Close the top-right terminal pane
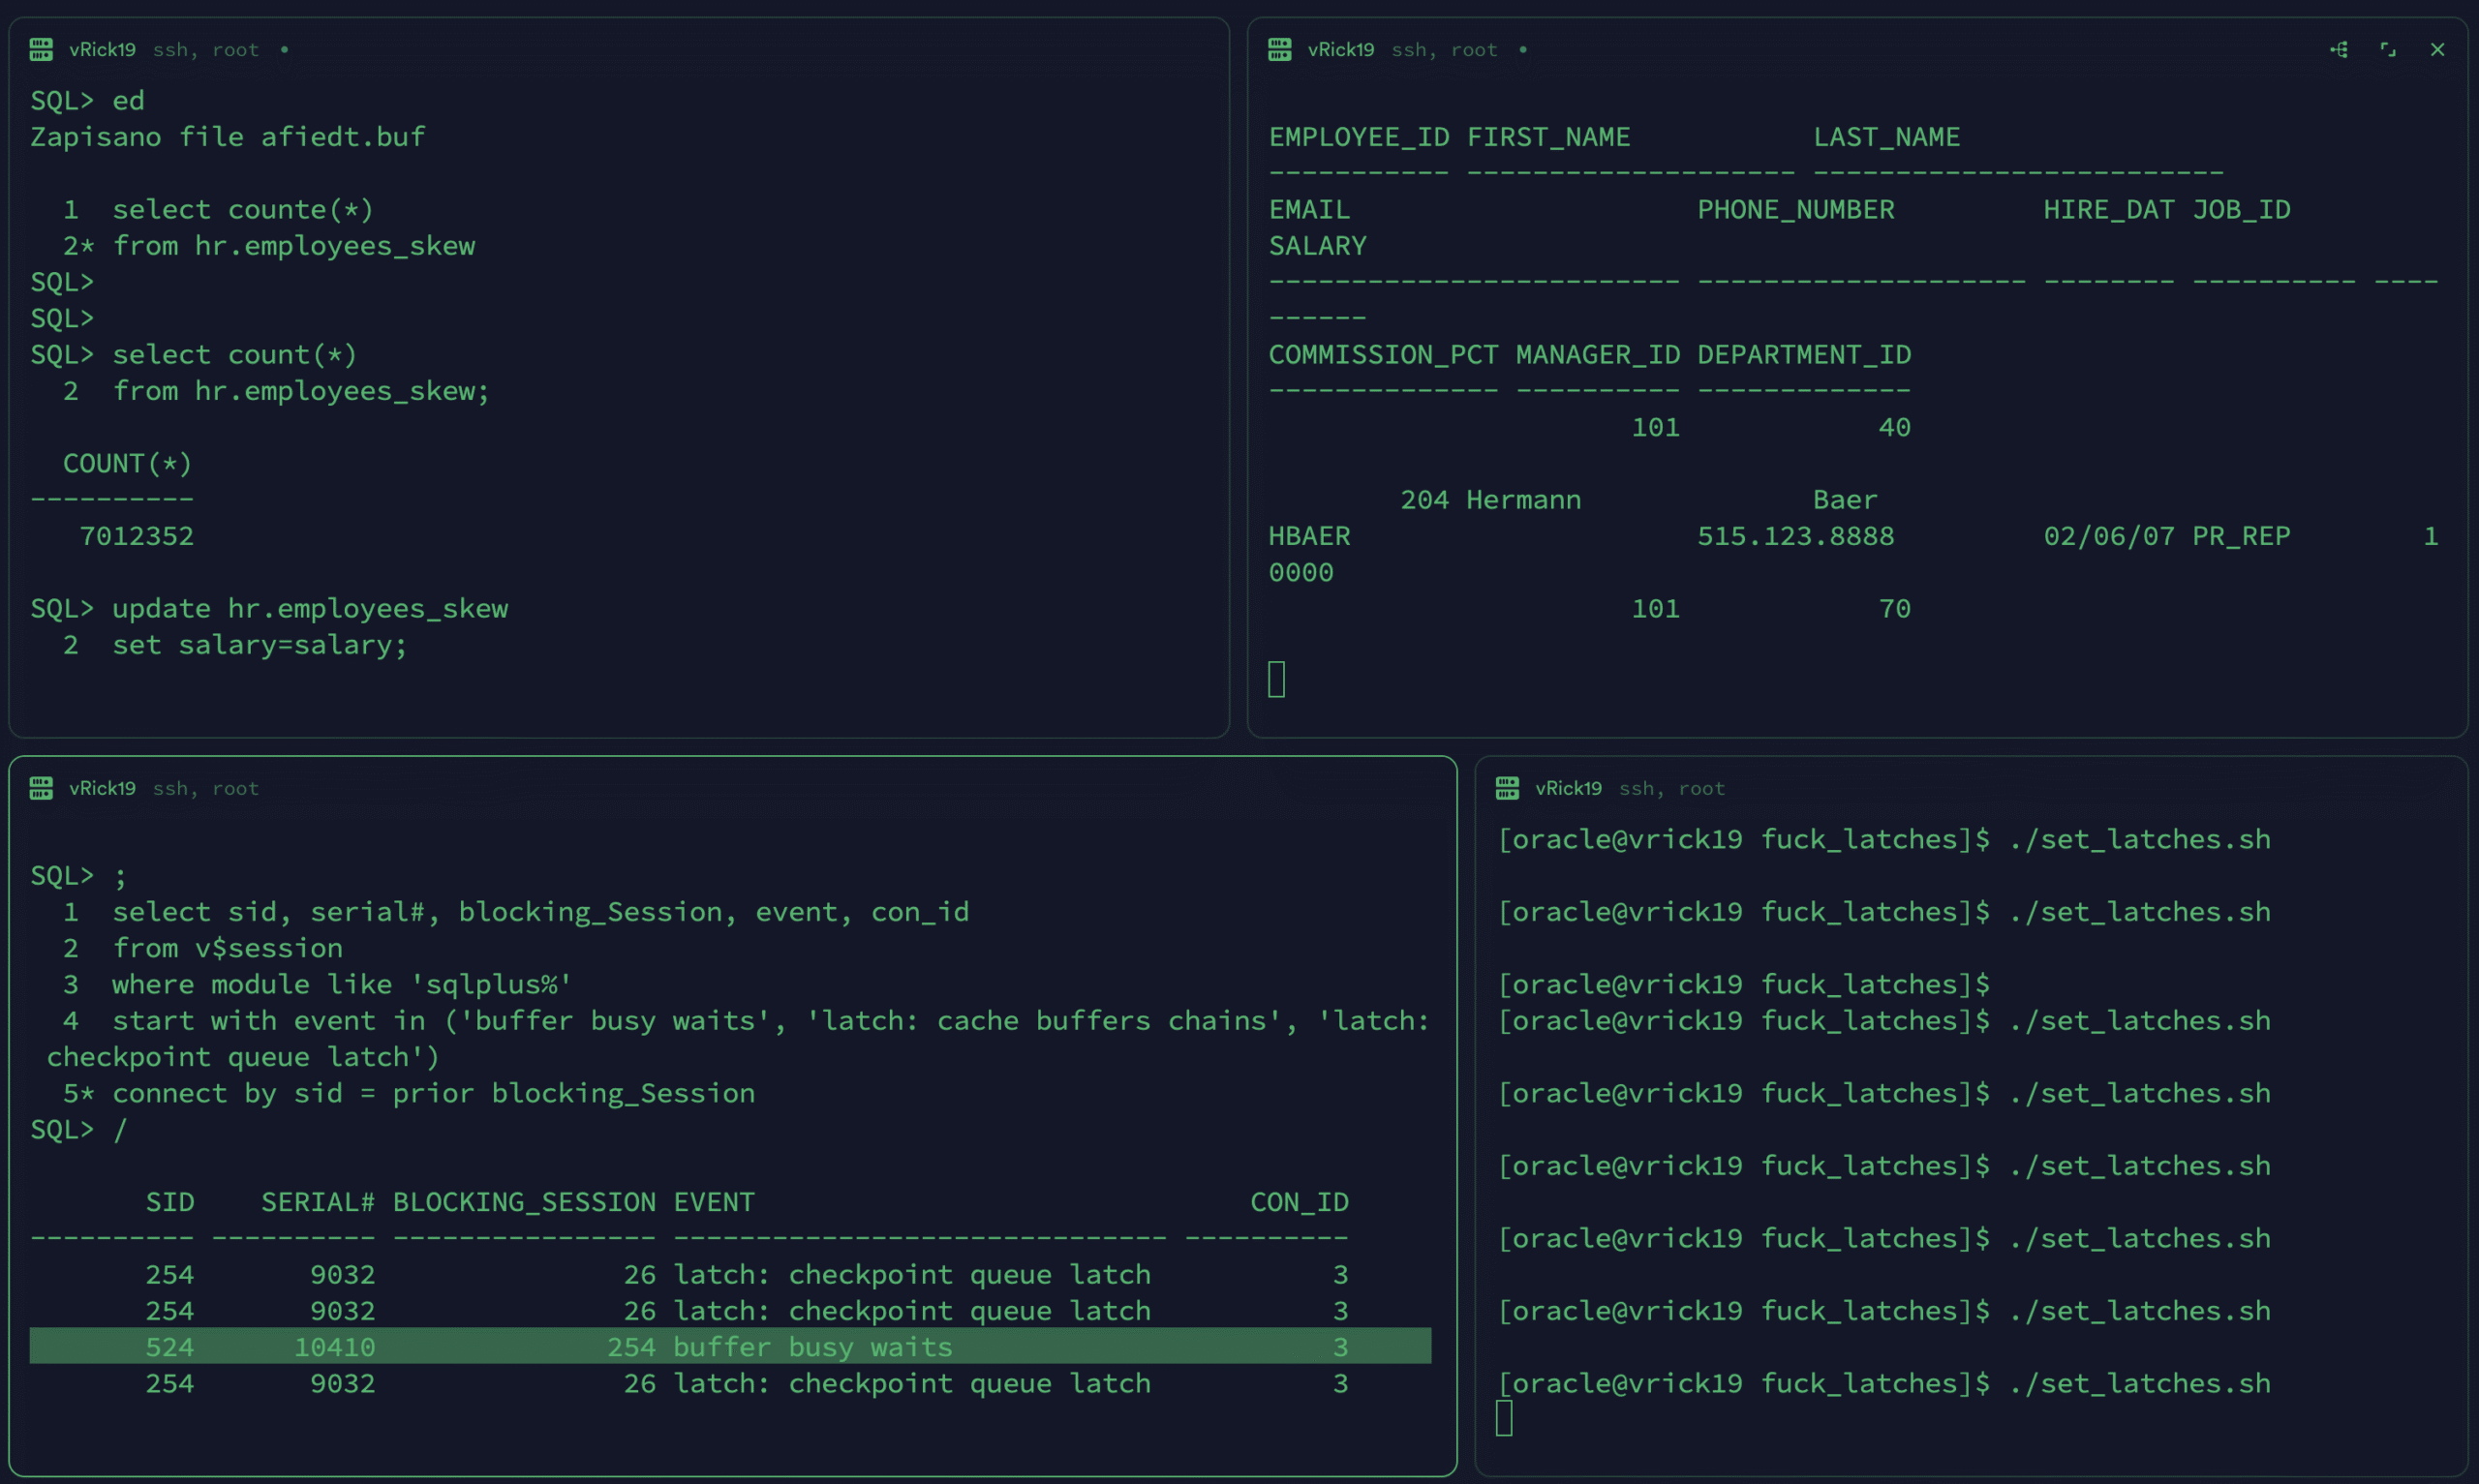 [x=2437, y=50]
